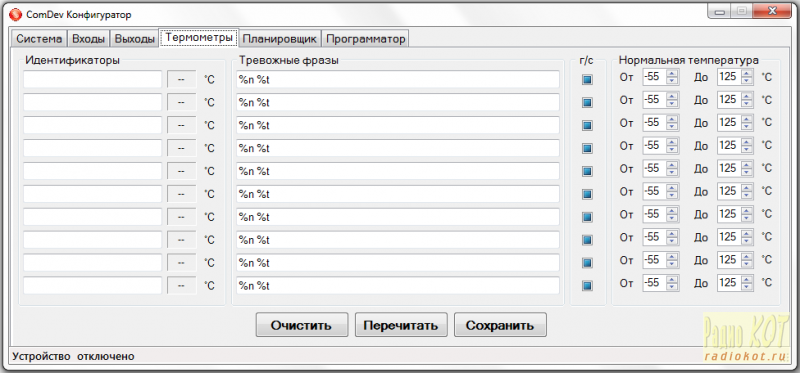Click the Перечитать button
Screen dimensions: 800x373
(x=401, y=326)
